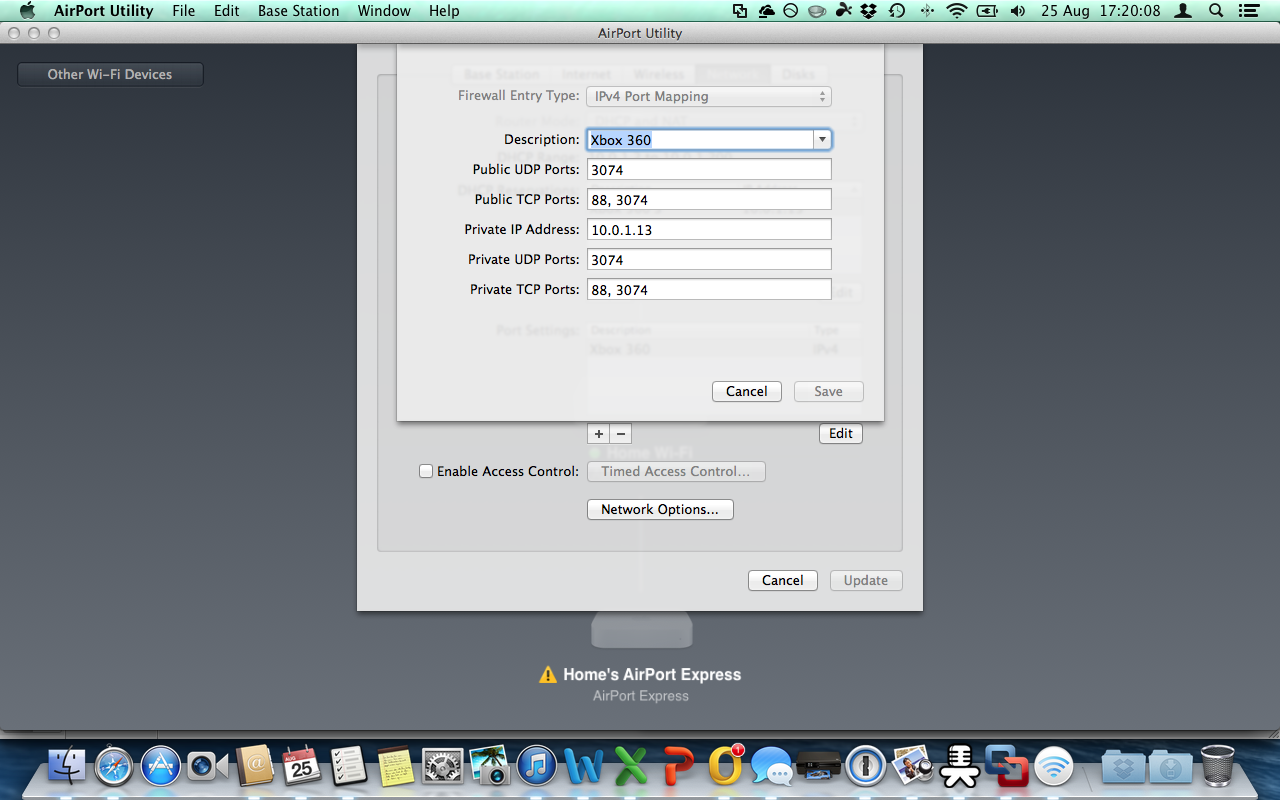Open Firewall Entry Type dropdown

coord(709,96)
